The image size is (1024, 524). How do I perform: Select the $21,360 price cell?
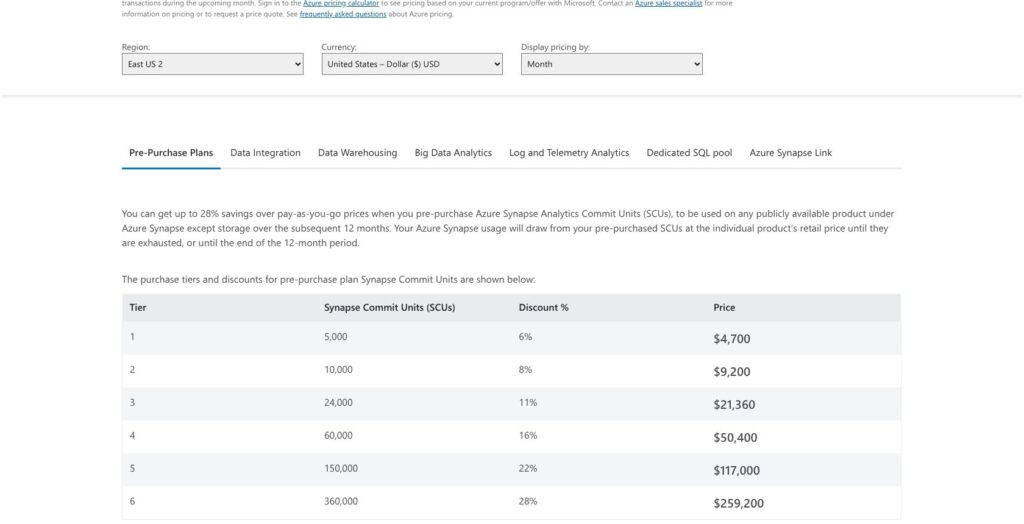click(x=734, y=404)
